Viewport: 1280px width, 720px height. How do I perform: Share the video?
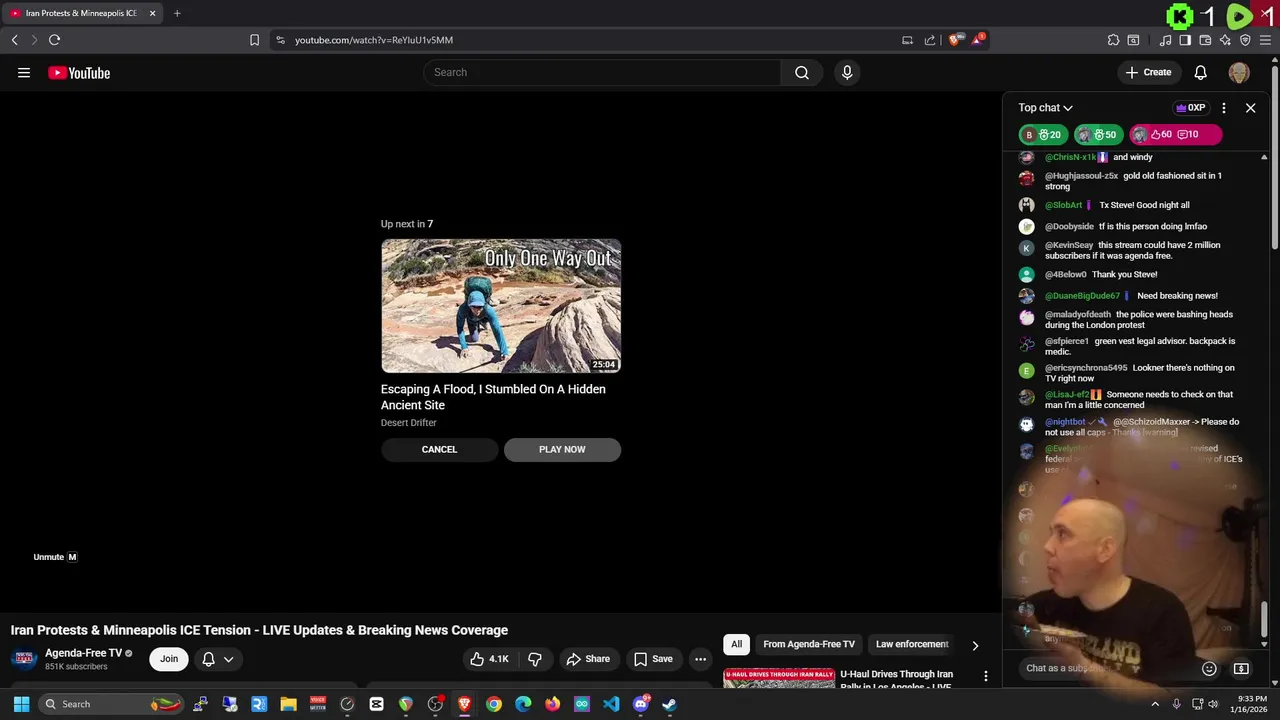point(588,659)
